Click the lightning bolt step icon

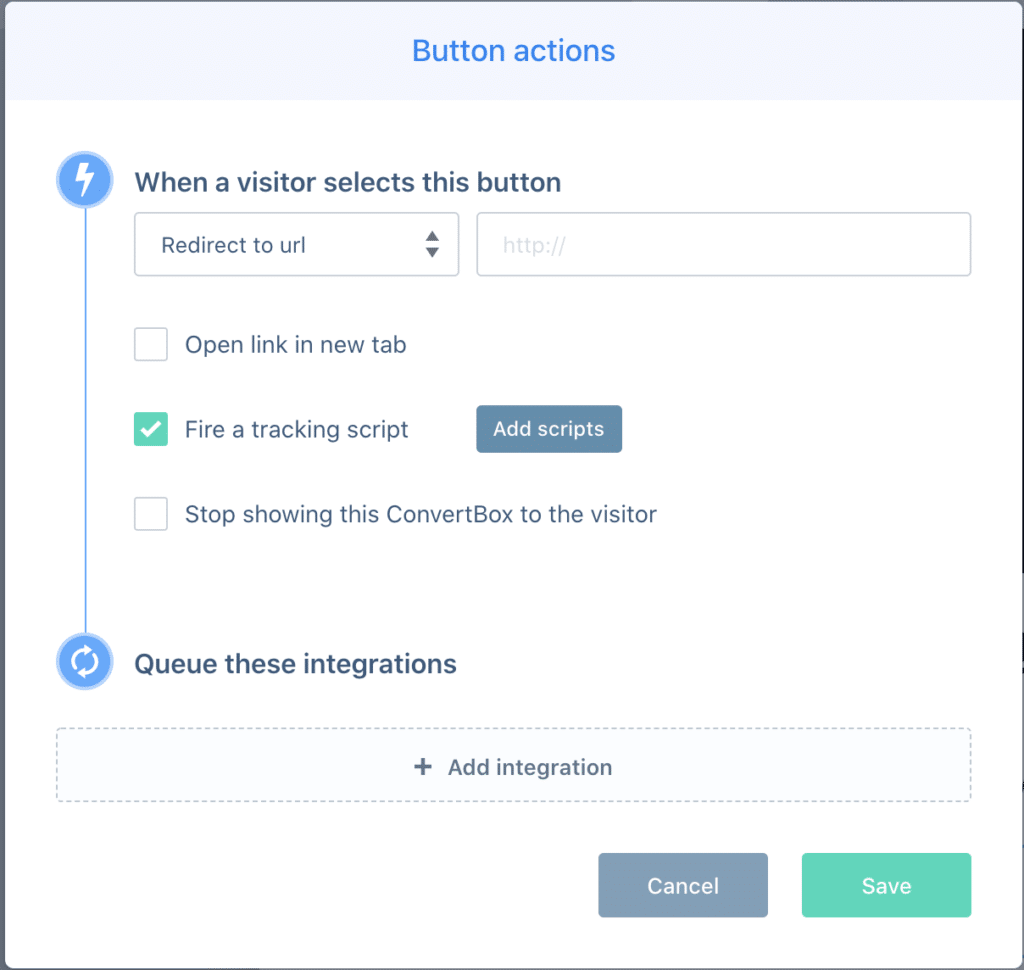(85, 180)
